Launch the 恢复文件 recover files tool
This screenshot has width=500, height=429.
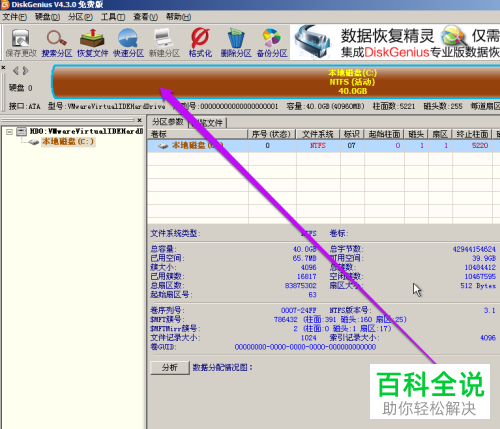point(93,43)
